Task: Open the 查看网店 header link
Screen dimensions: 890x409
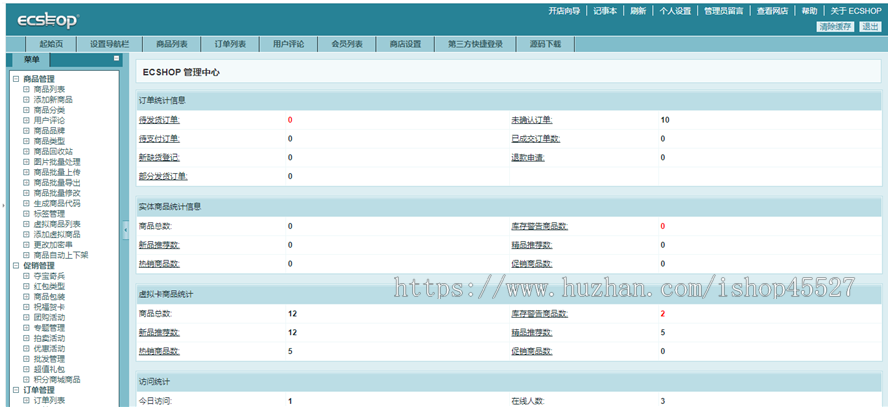Action: click(x=773, y=11)
